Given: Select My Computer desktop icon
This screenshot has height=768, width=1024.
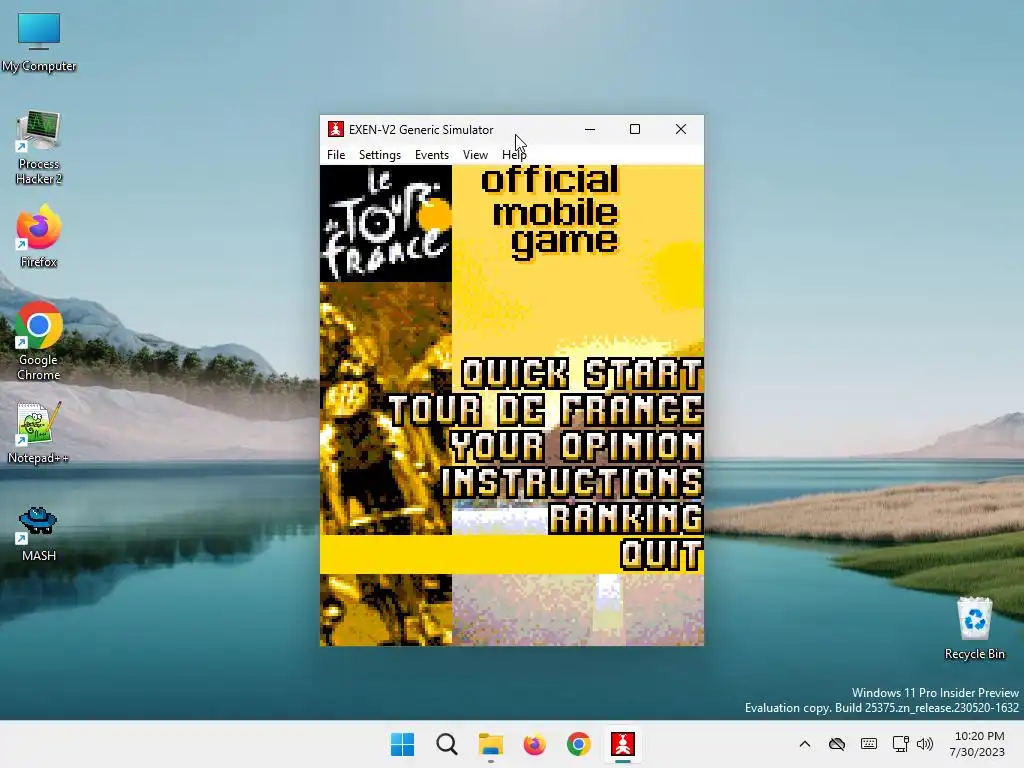Looking at the screenshot, I should pyautogui.click(x=39, y=42).
